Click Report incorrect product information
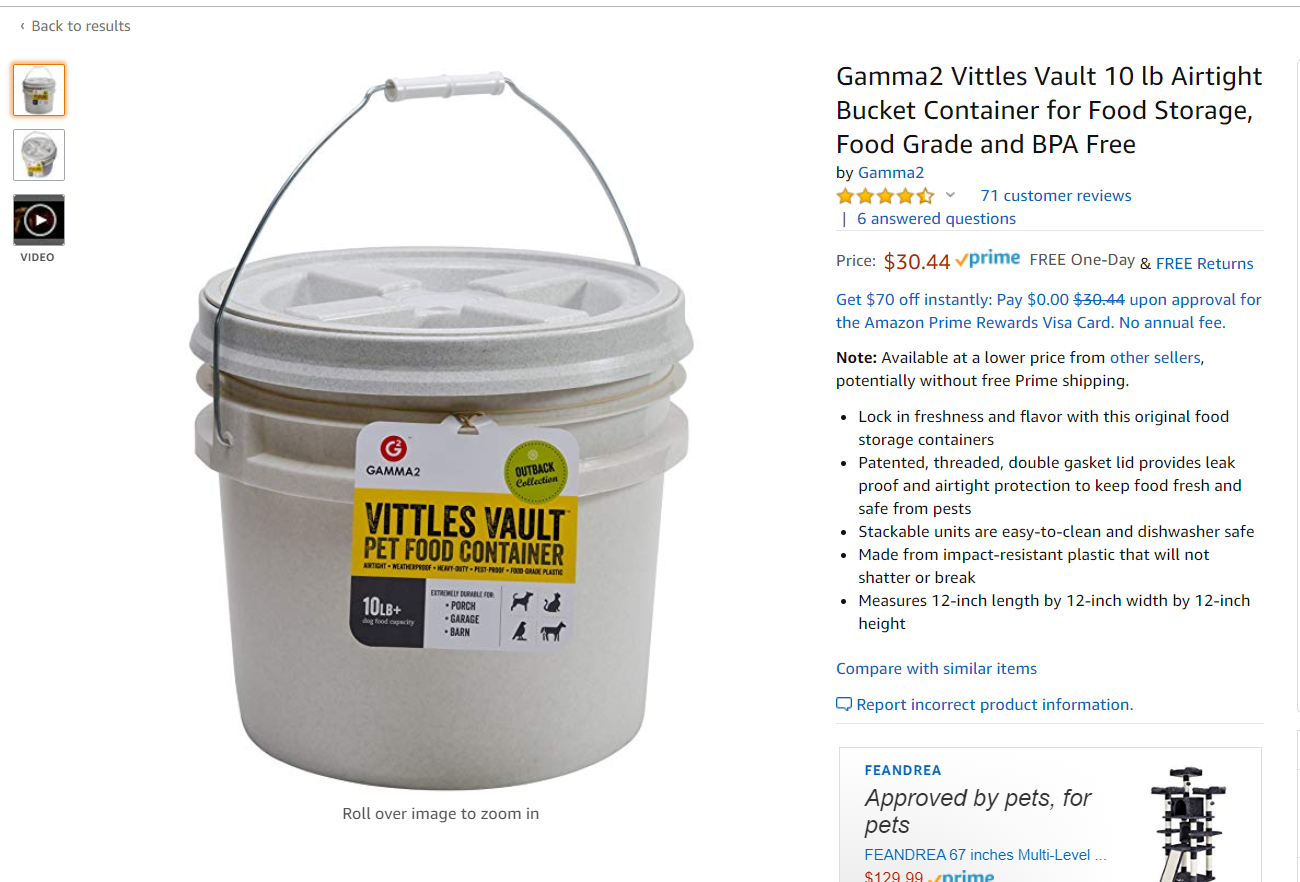The width and height of the screenshot is (1300, 882). pos(994,705)
